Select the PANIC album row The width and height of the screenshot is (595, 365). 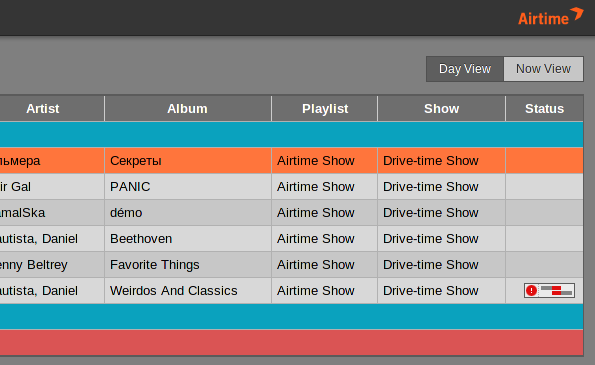pos(291,187)
